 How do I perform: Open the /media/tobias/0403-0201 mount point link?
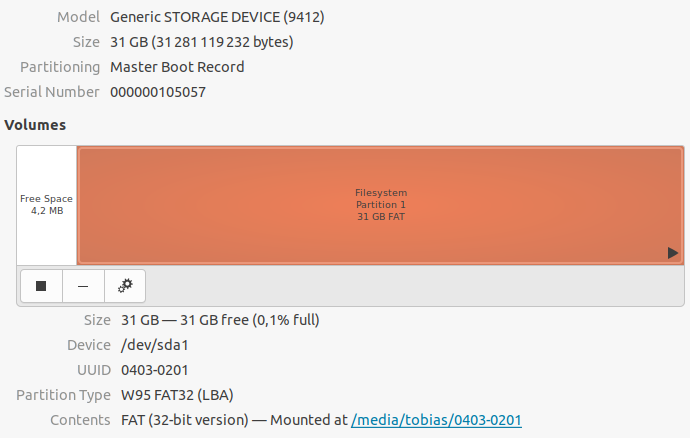tap(436, 420)
